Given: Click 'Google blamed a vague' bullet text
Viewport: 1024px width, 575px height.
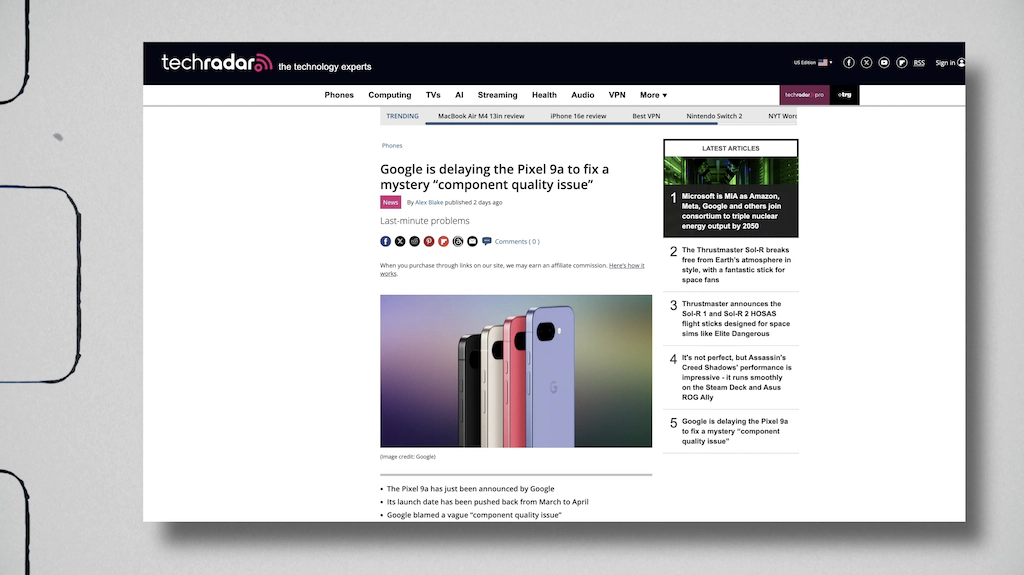Looking at the screenshot, I should [x=474, y=515].
